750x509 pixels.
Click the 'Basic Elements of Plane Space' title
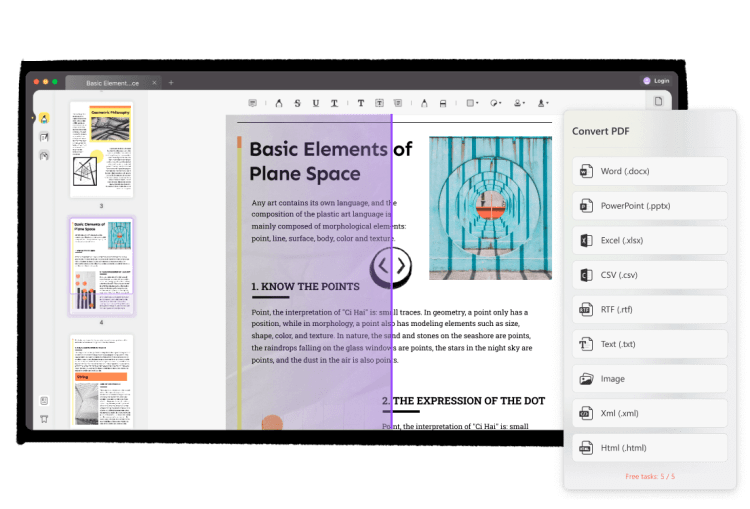[331, 161]
